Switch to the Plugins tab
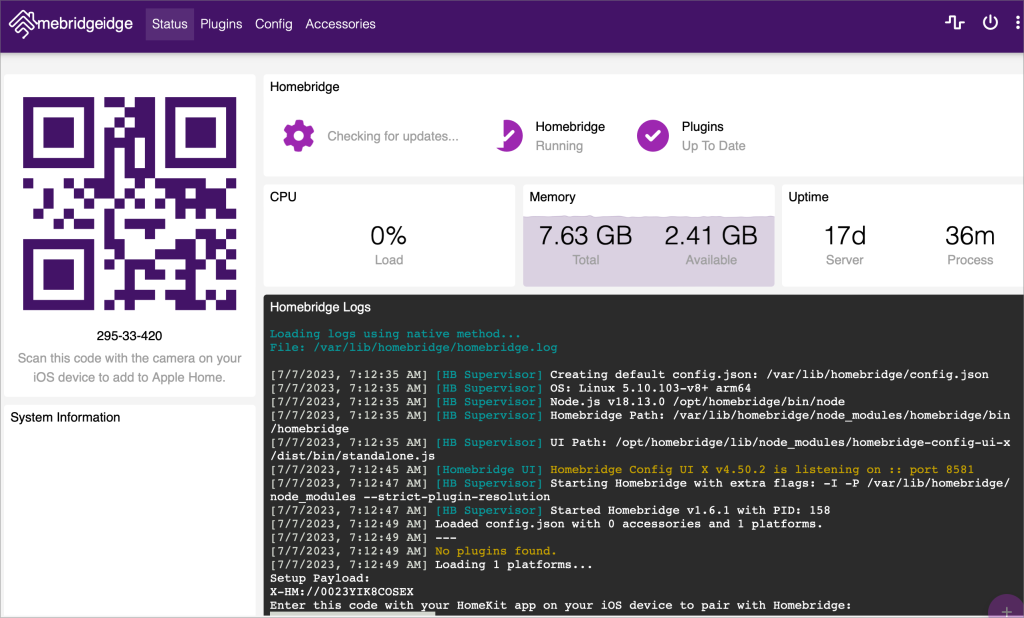The image size is (1024, 618). 221,24
